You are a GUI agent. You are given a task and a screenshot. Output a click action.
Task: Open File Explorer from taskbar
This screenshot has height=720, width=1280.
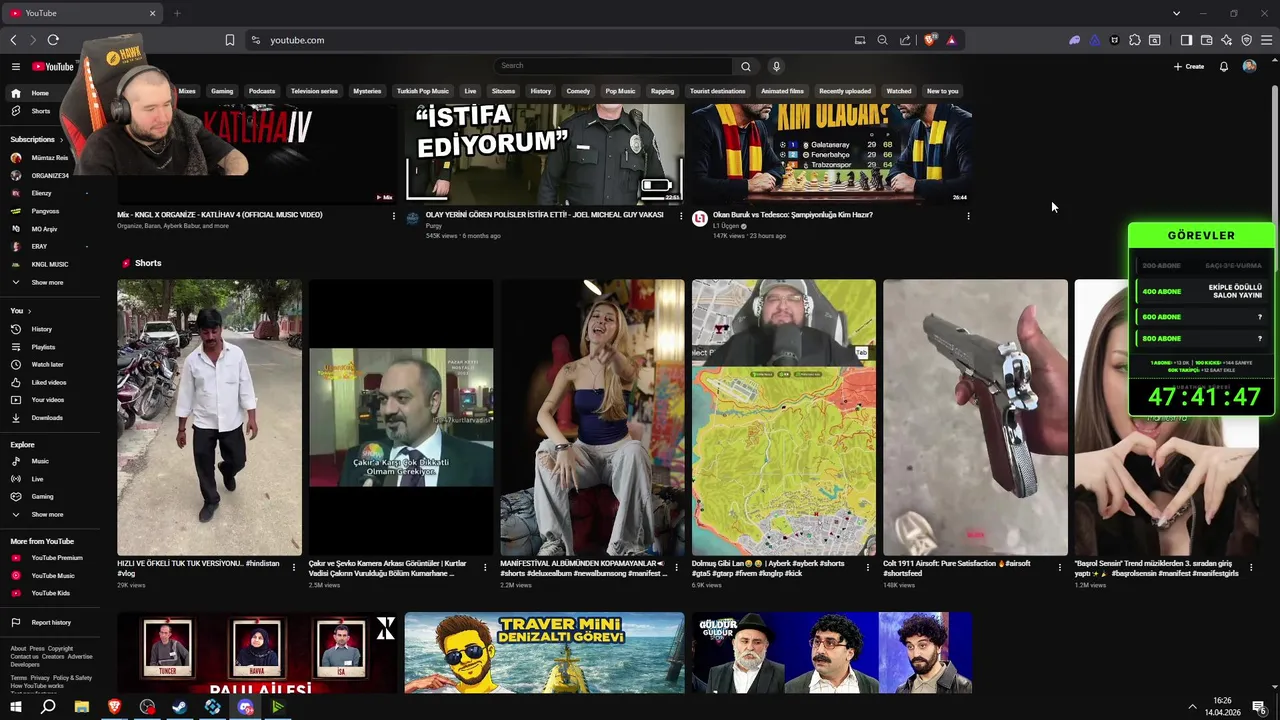(x=82, y=707)
